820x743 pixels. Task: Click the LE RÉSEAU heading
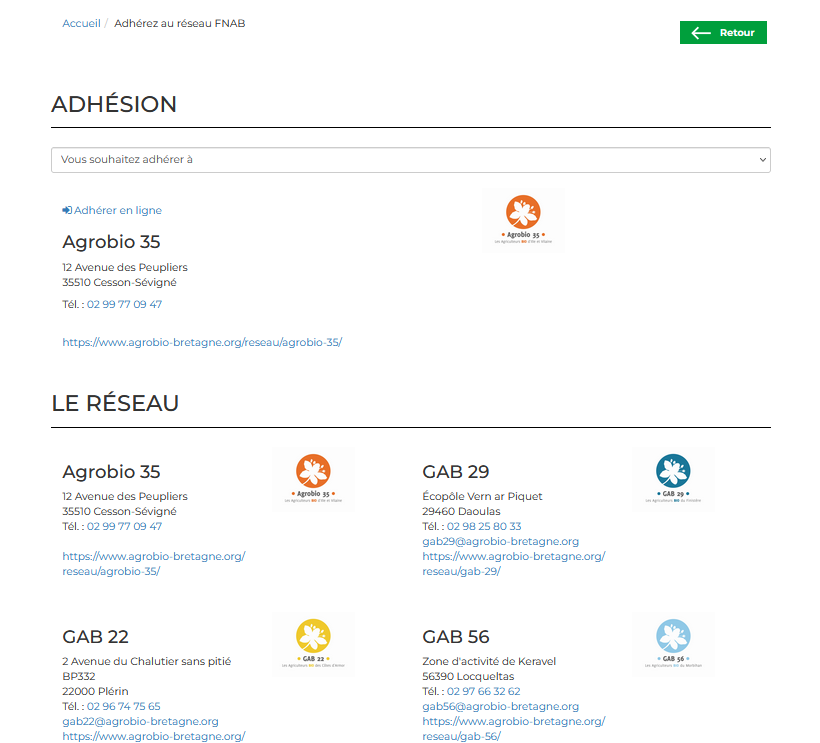[x=115, y=403]
